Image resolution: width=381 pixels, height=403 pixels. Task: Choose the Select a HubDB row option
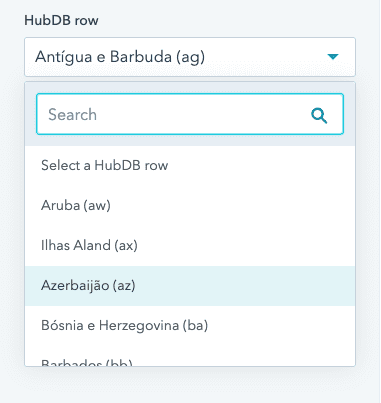190,166
